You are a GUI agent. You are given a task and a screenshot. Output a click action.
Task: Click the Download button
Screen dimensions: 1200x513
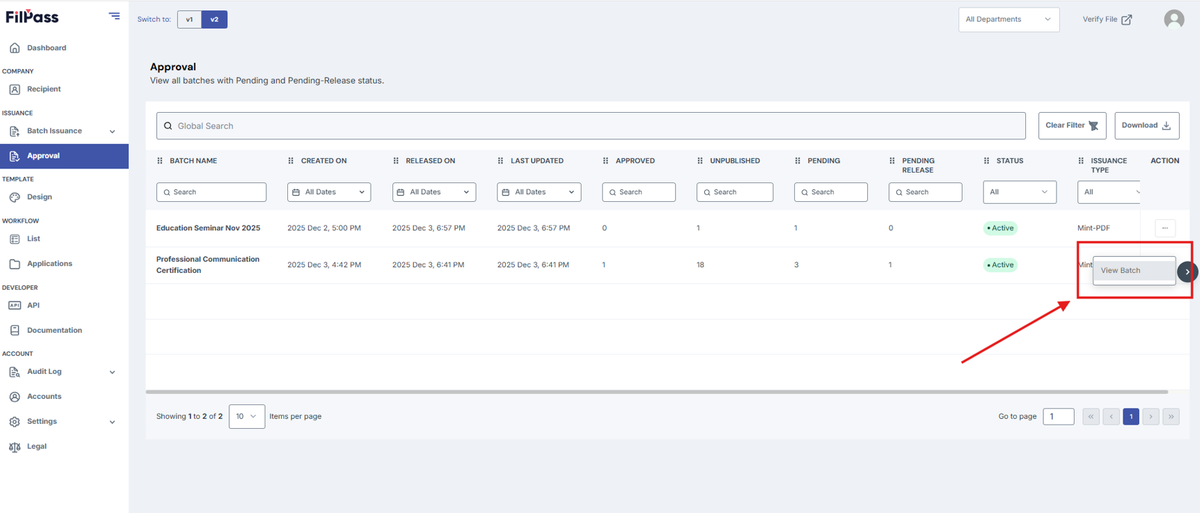(1146, 126)
